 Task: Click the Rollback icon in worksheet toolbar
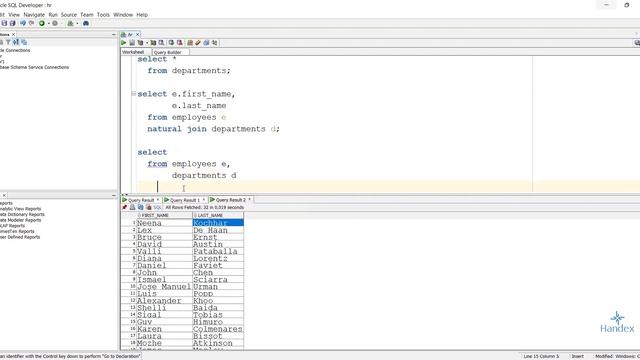[x=180, y=43]
